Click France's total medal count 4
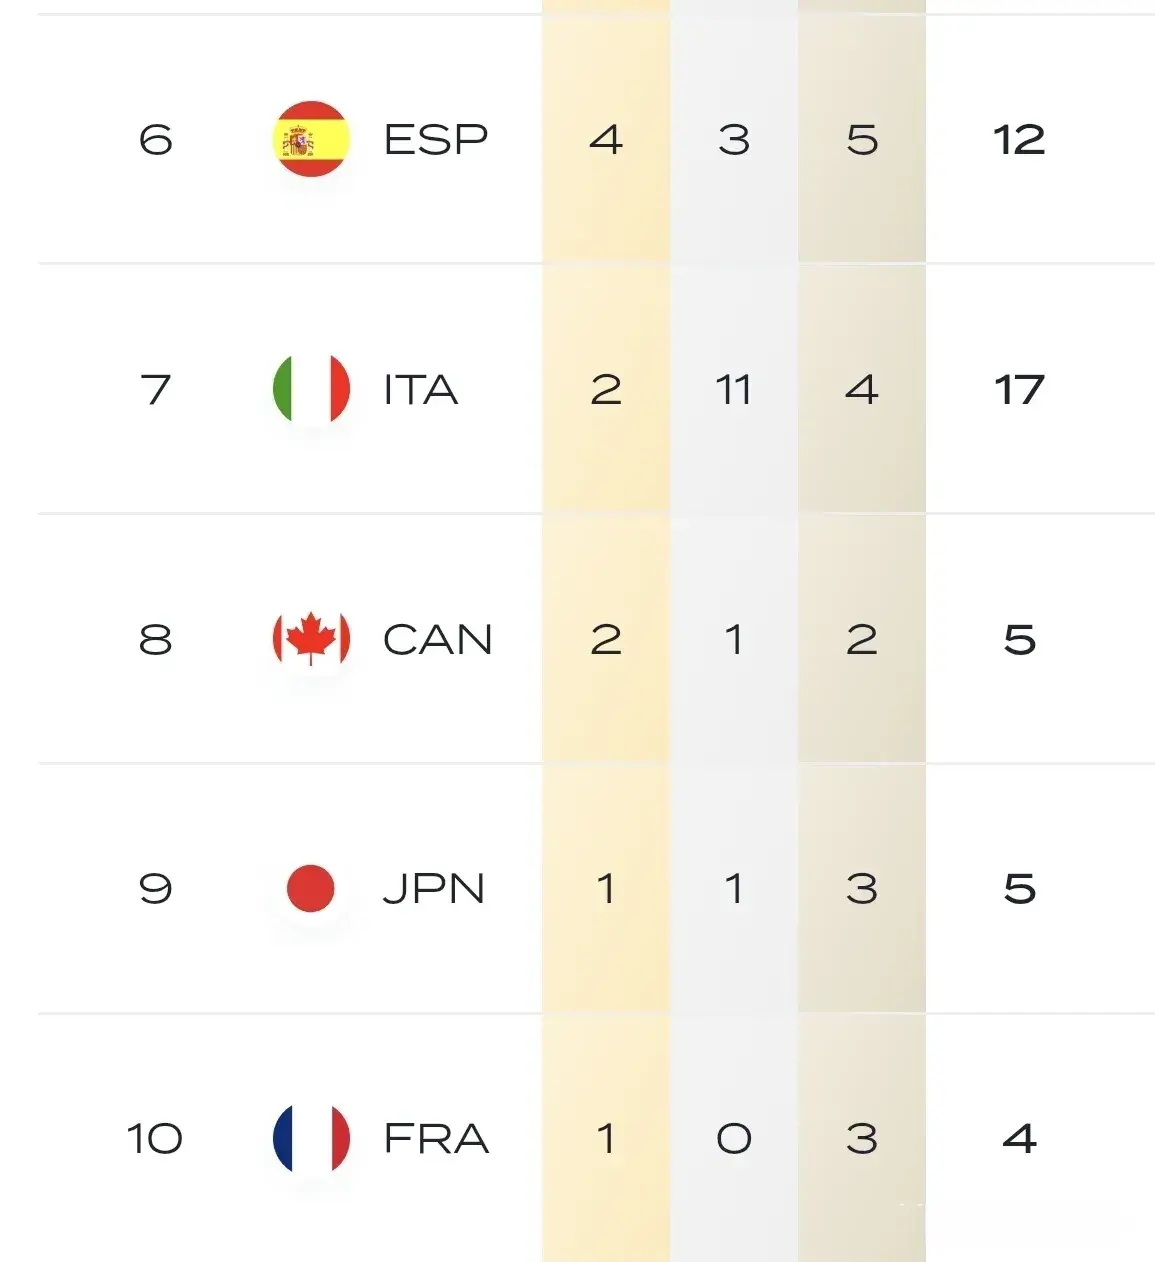1155x1262 pixels. [x=1019, y=1138]
